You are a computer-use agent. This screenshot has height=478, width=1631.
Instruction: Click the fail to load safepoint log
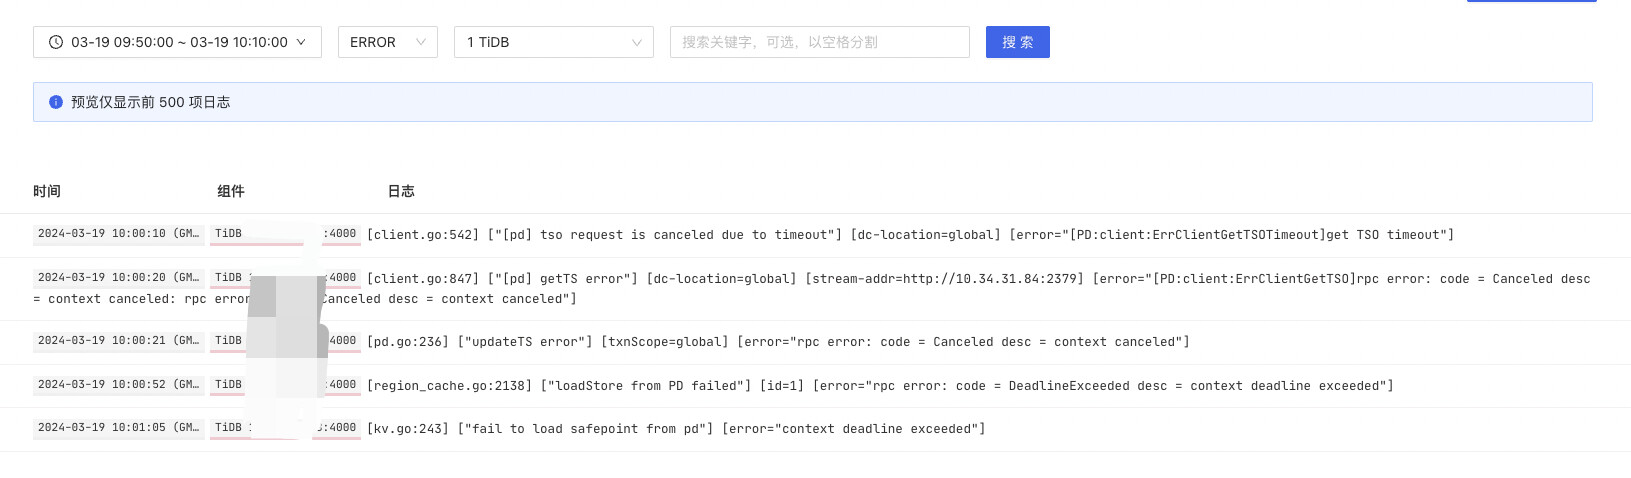pos(676,429)
